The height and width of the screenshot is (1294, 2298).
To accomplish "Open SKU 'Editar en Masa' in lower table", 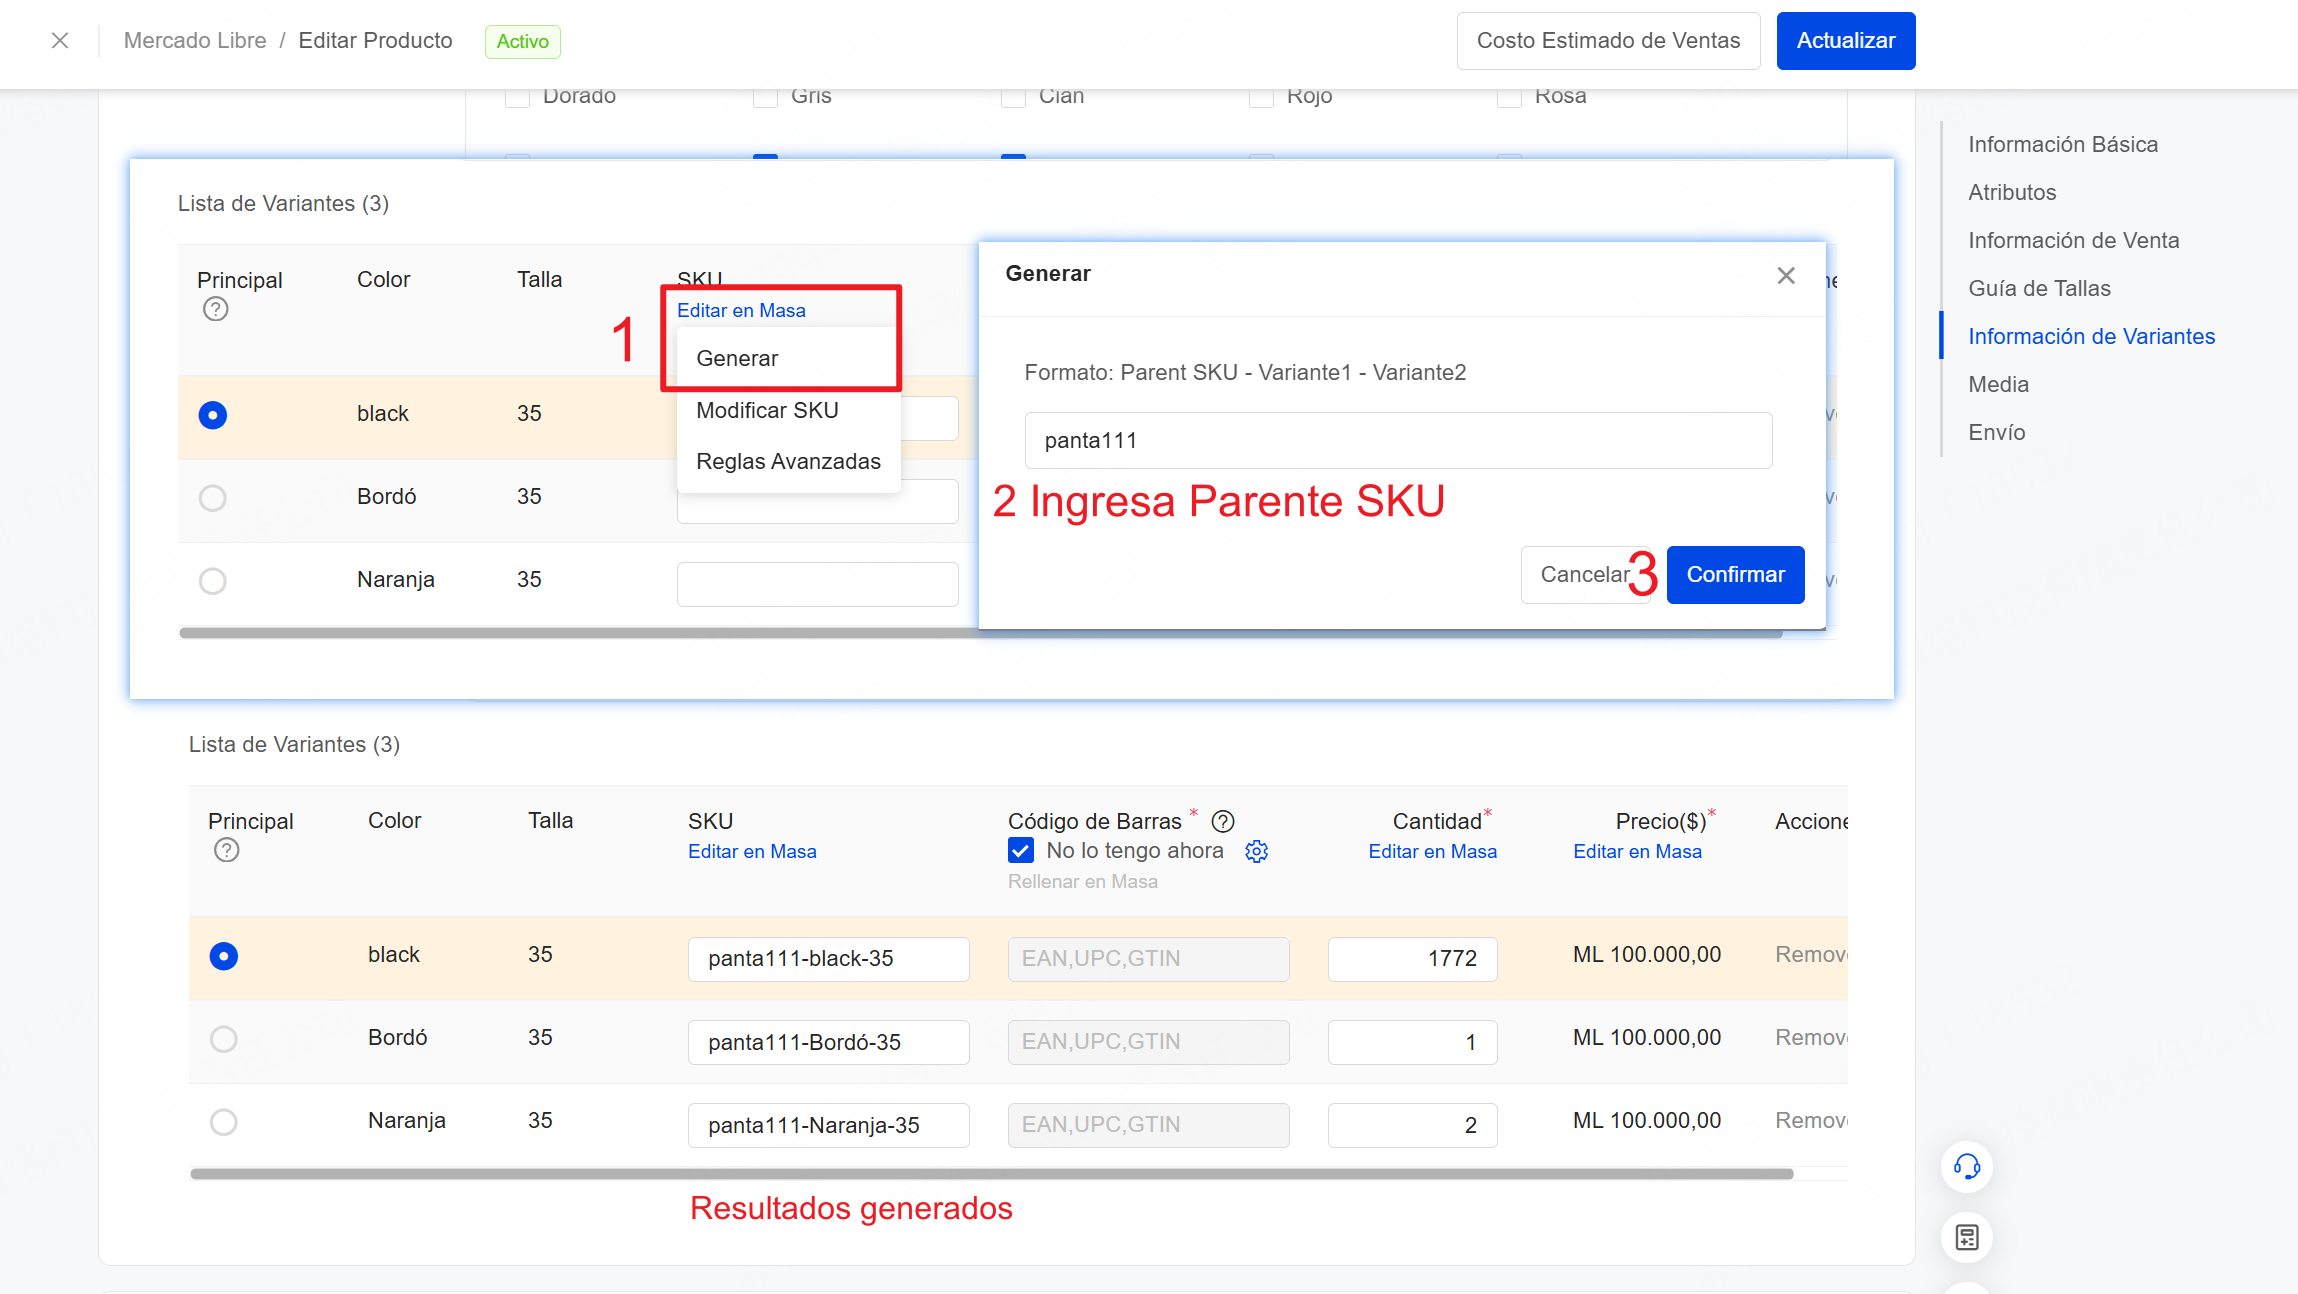I will 752,851.
